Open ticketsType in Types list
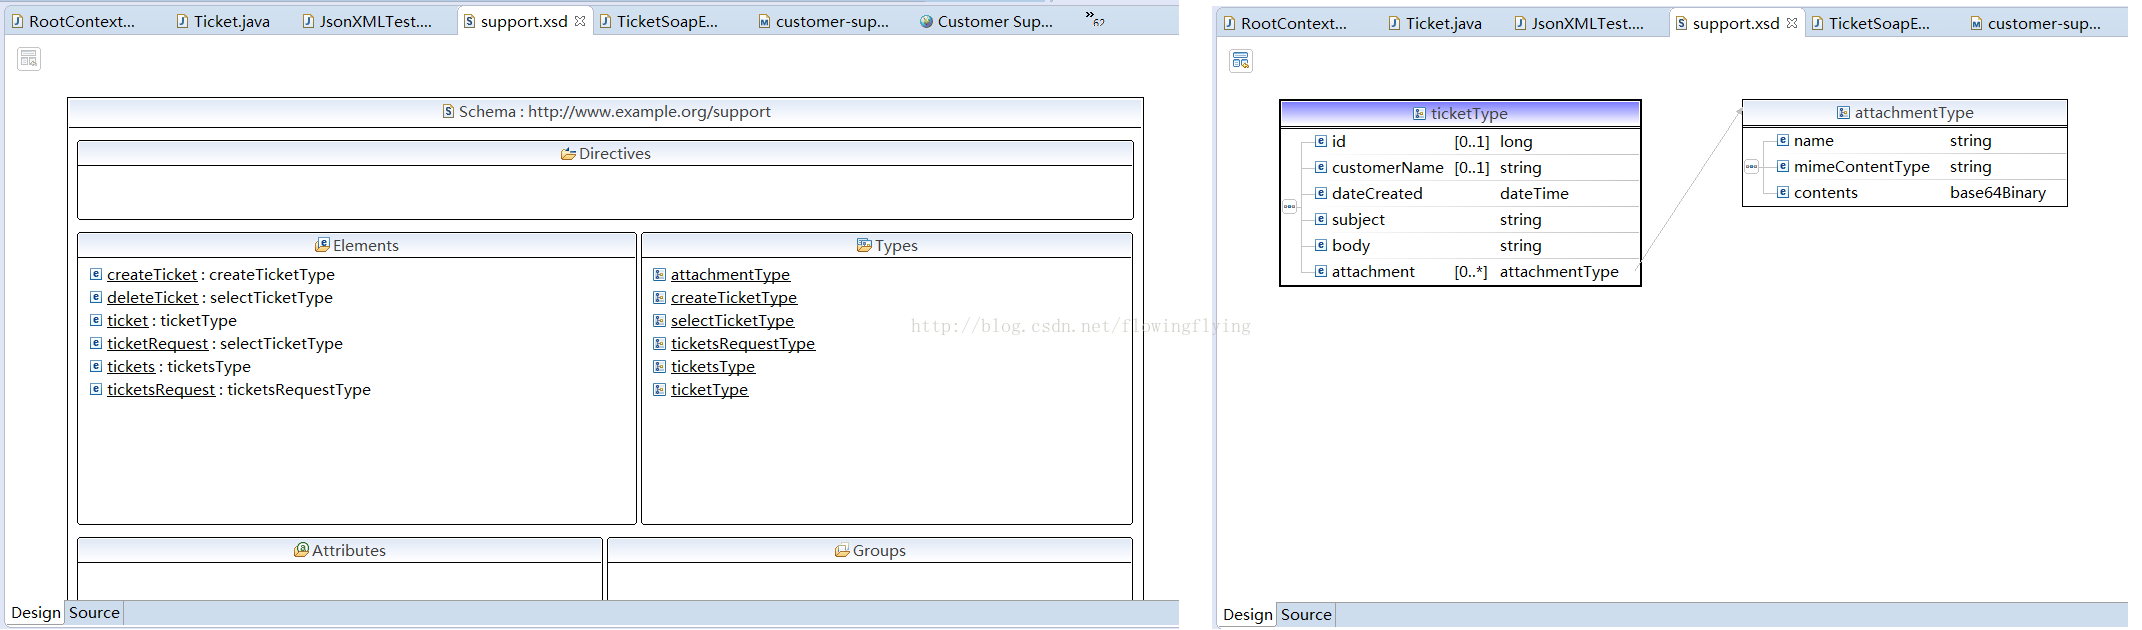2142x630 pixels. tap(713, 366)
